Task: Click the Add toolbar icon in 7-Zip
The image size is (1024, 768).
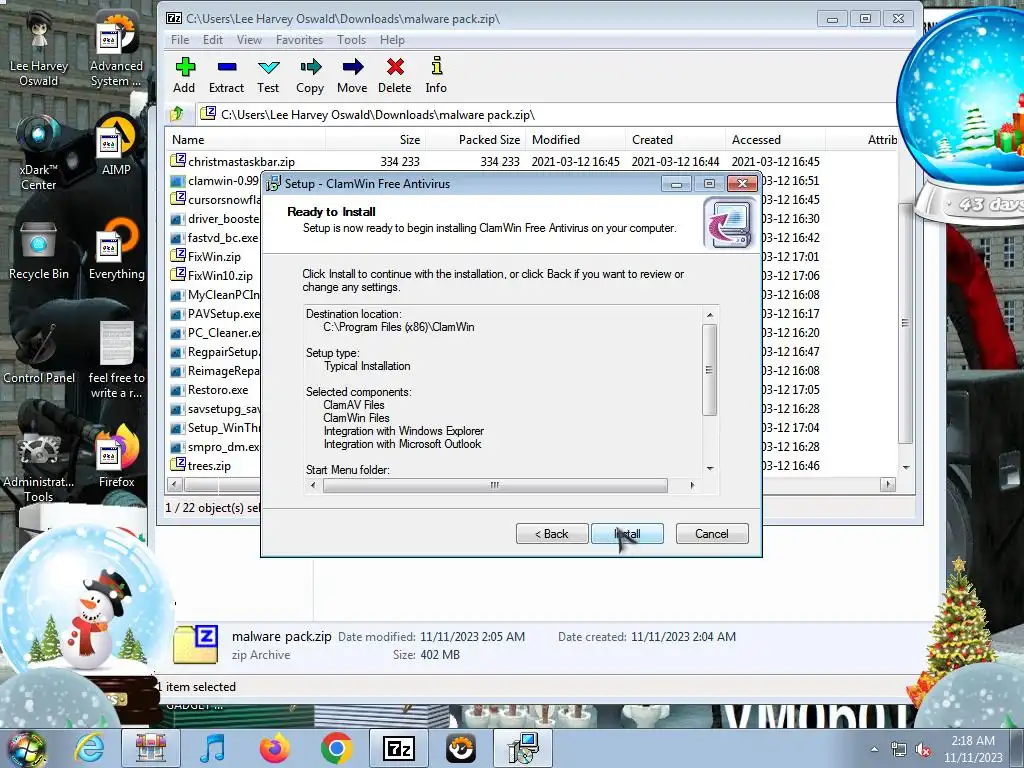Action: 184,75
